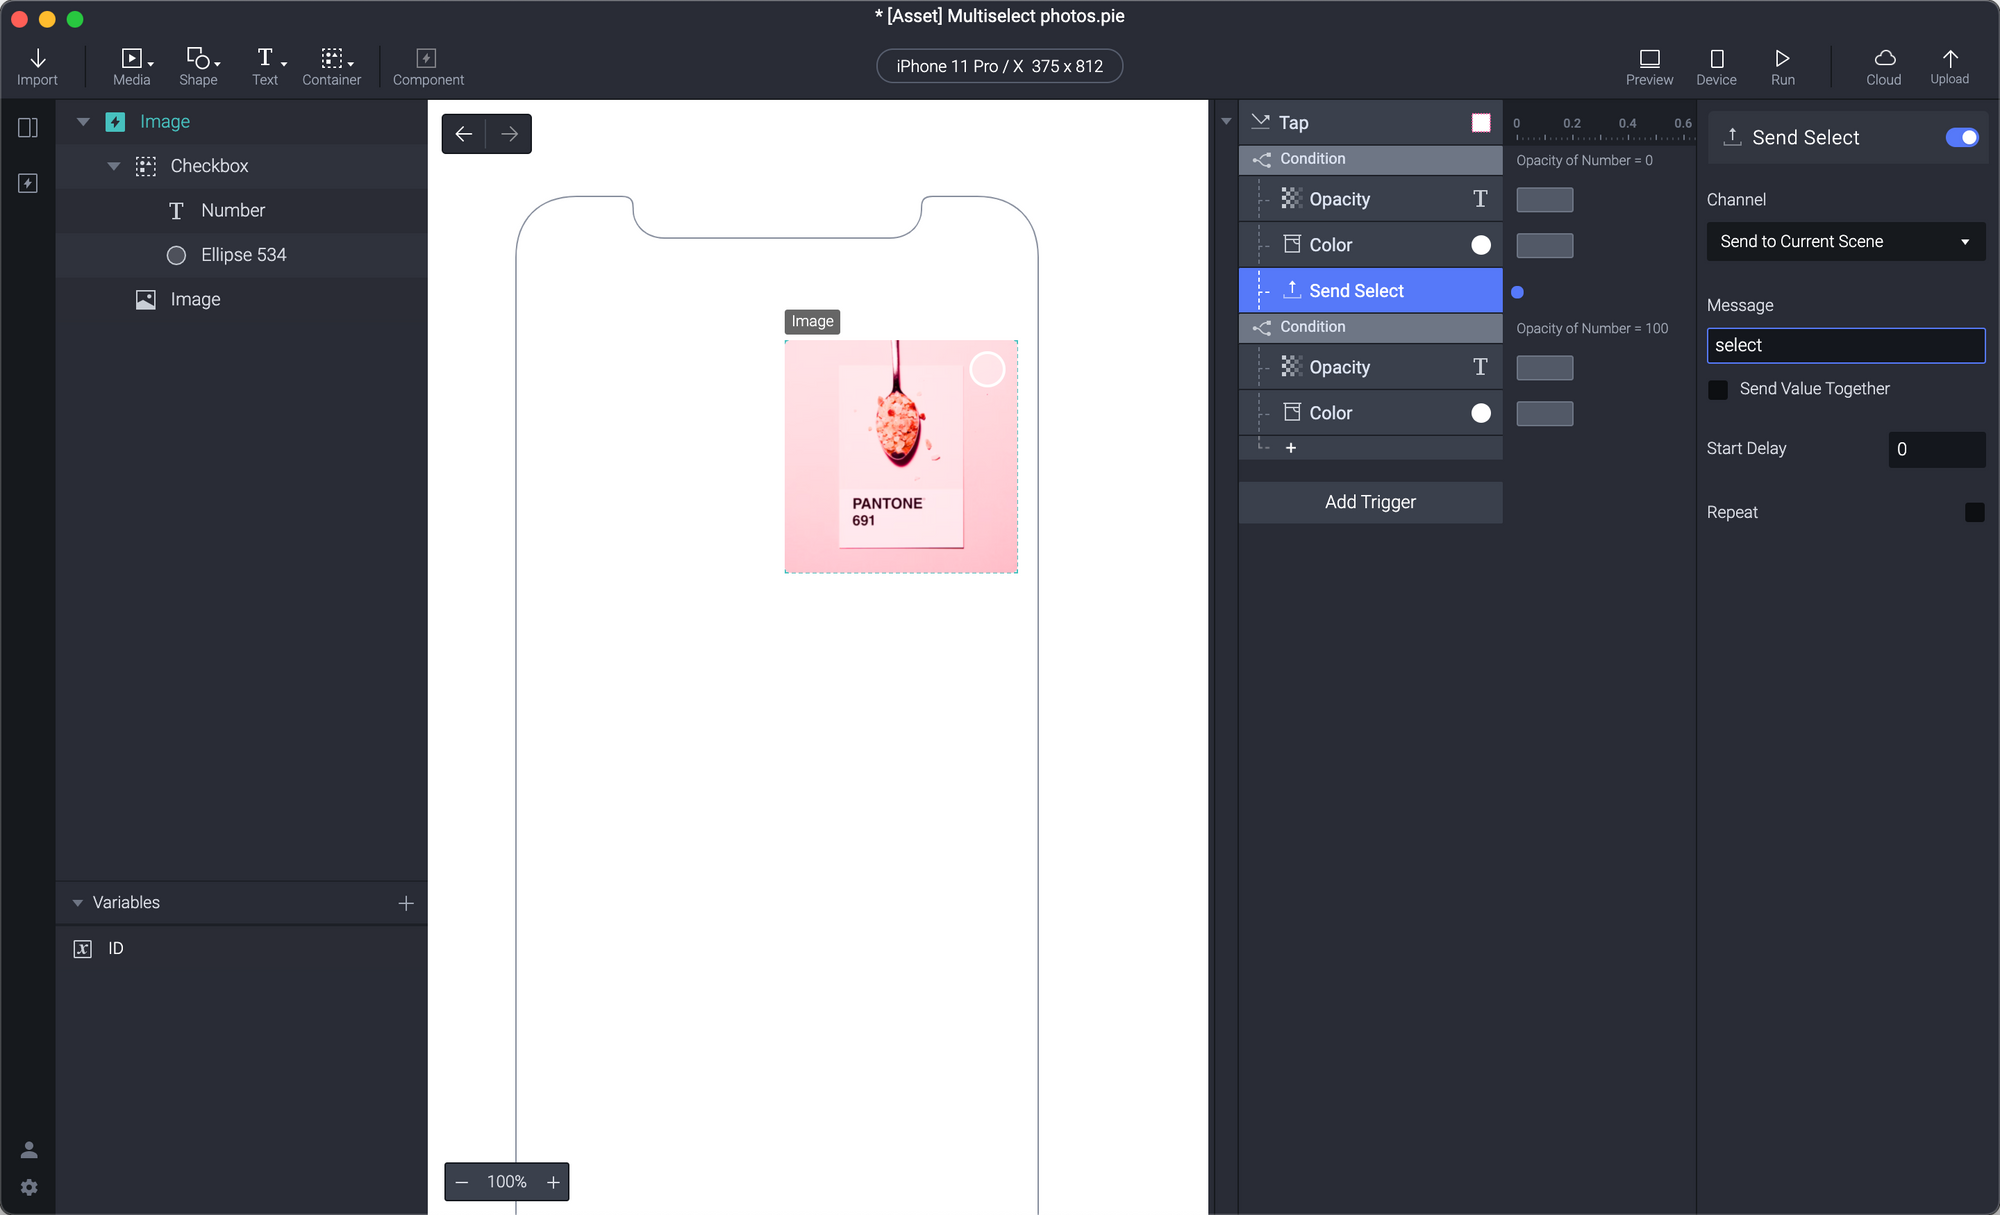This screenshot has width=2000, height=1215.
Task: Click the Add Trigger button
Action: pyautogui.click(x=1370, y=502)
